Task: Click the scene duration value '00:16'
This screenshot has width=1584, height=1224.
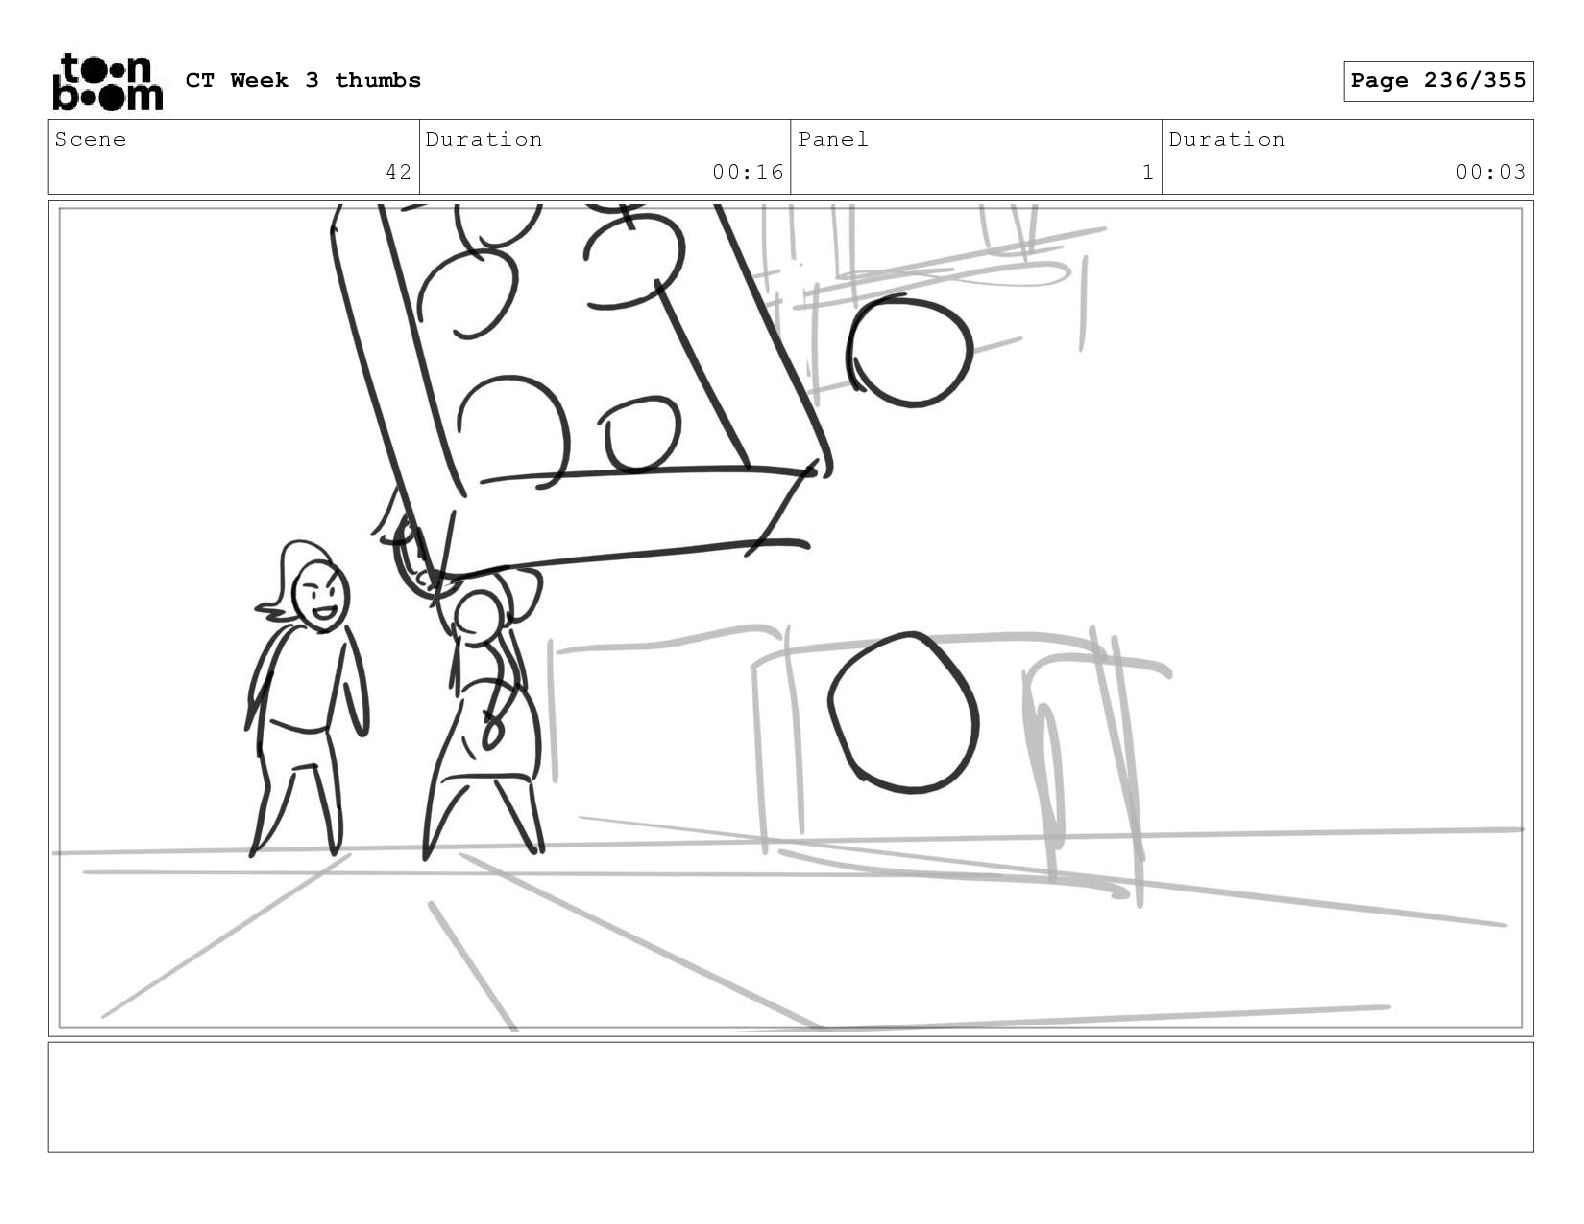Action: coord(748,172)
